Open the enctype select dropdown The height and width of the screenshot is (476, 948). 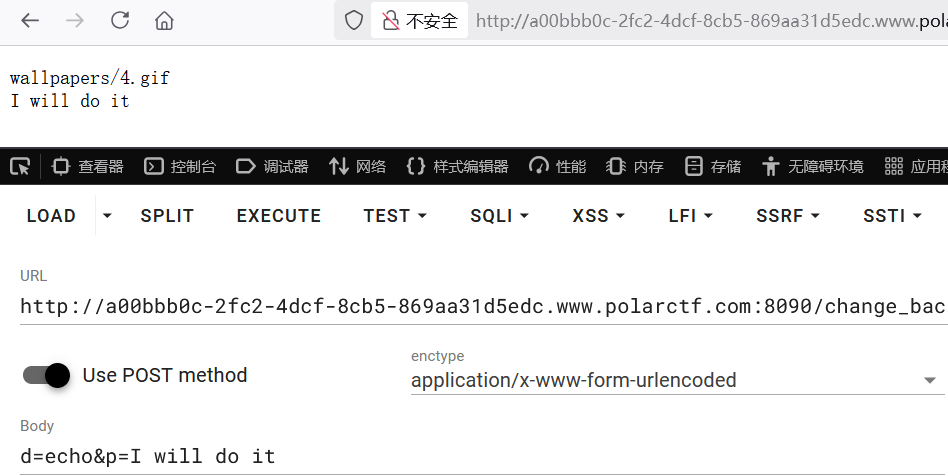[x=676, y=380]
